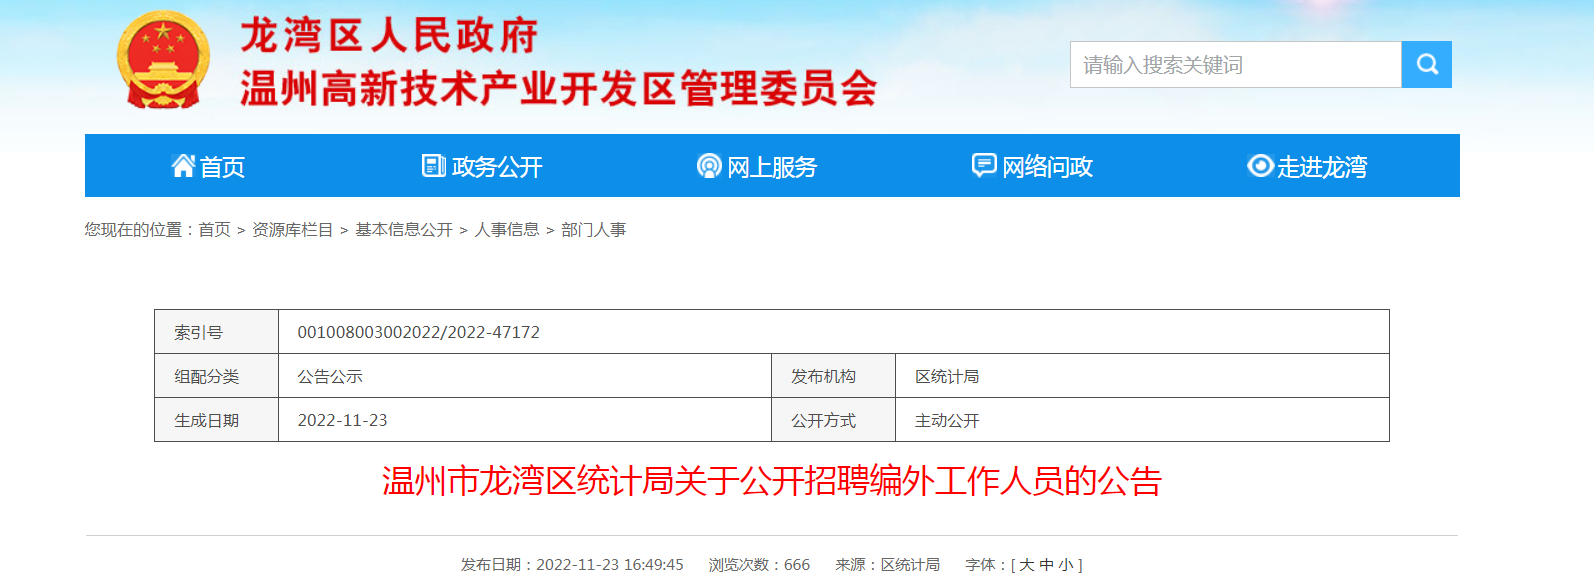Image resolution: width=1594 pixels, height=585 pixels.
Task: Click the service icon beside 网上服务
Action: pyautogui.click(x=709, y=166)
